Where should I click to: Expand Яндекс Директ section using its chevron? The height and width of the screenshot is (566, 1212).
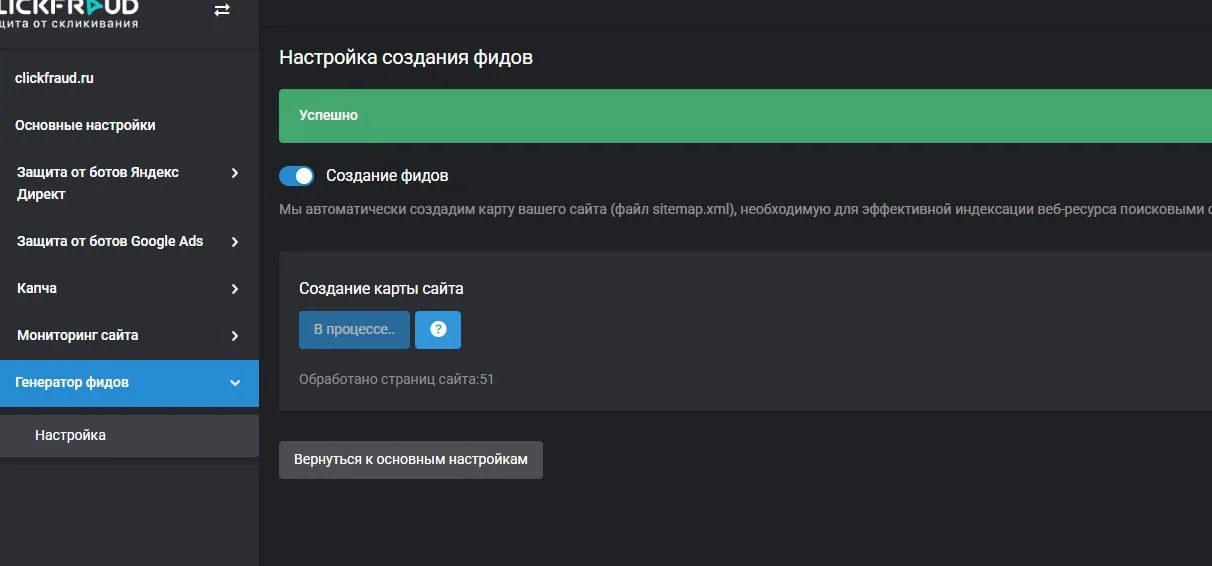235,173
